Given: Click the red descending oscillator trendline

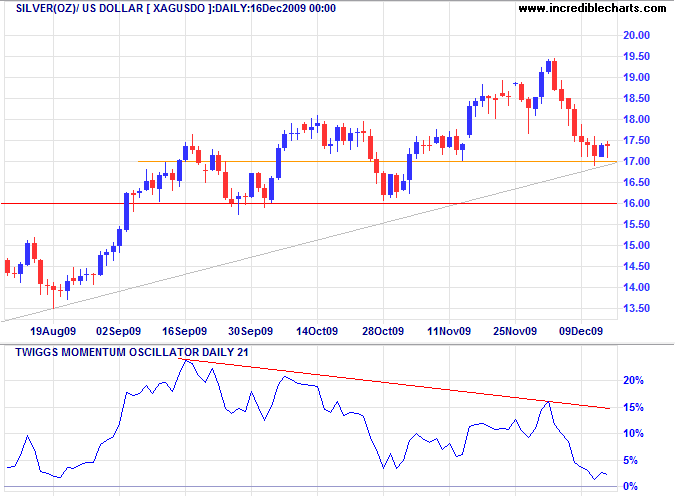Looking at the screenshot, I should tap(394, 384).
